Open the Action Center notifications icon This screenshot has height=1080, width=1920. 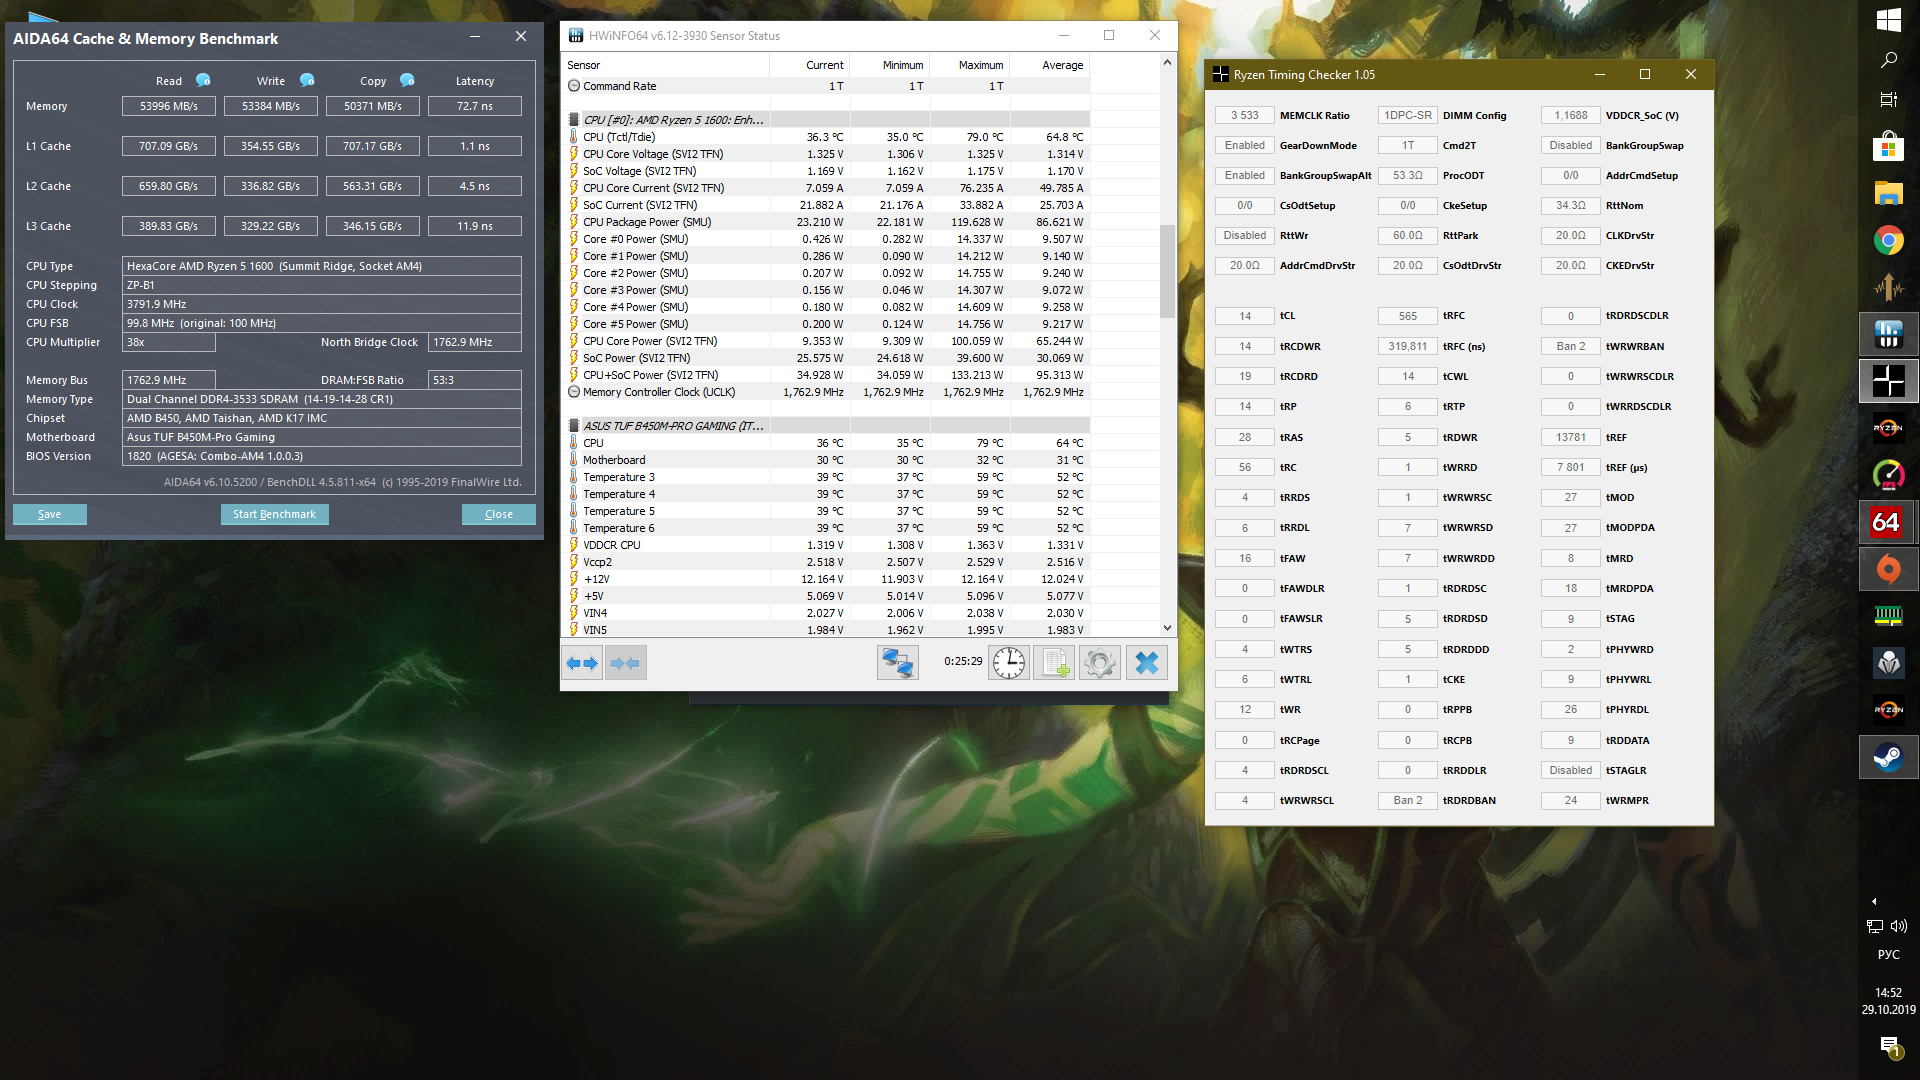1889,1047
